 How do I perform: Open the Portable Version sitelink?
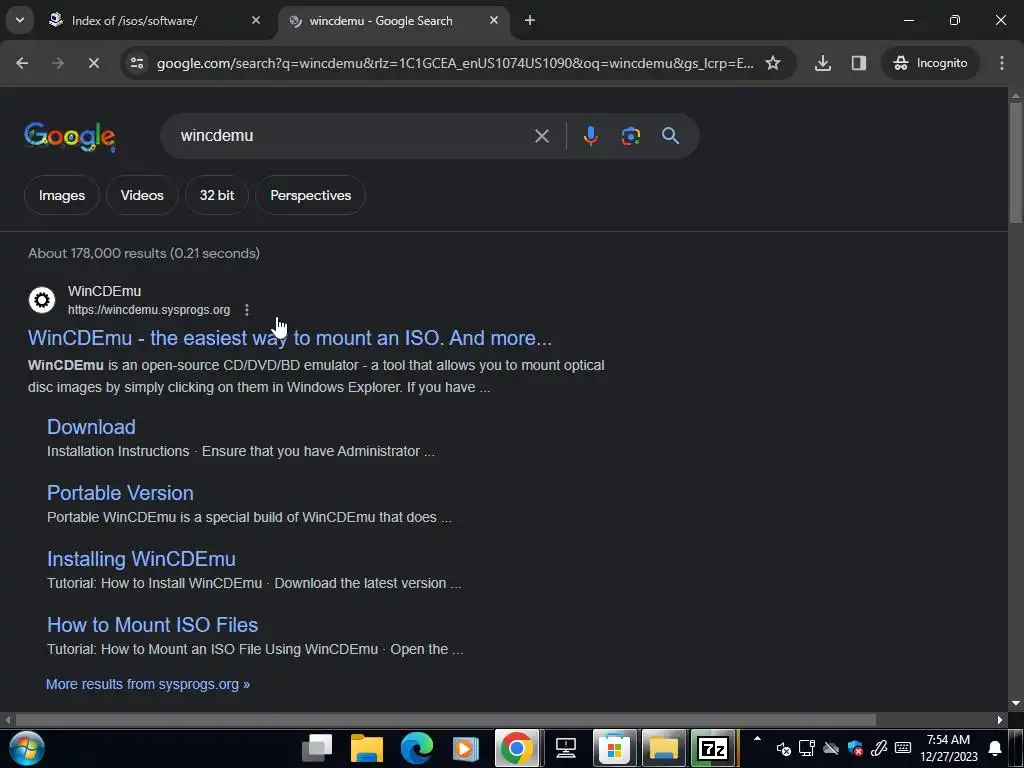(x=120, y=493)
